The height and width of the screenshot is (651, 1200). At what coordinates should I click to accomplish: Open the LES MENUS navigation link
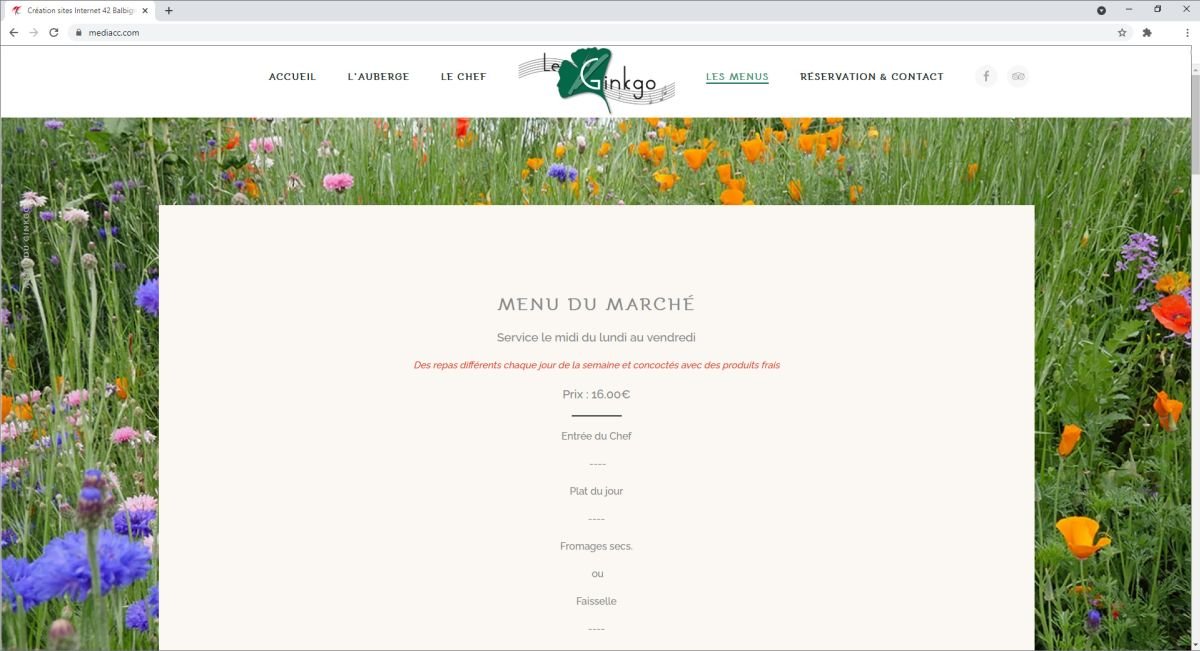click(x=737, y=76)
